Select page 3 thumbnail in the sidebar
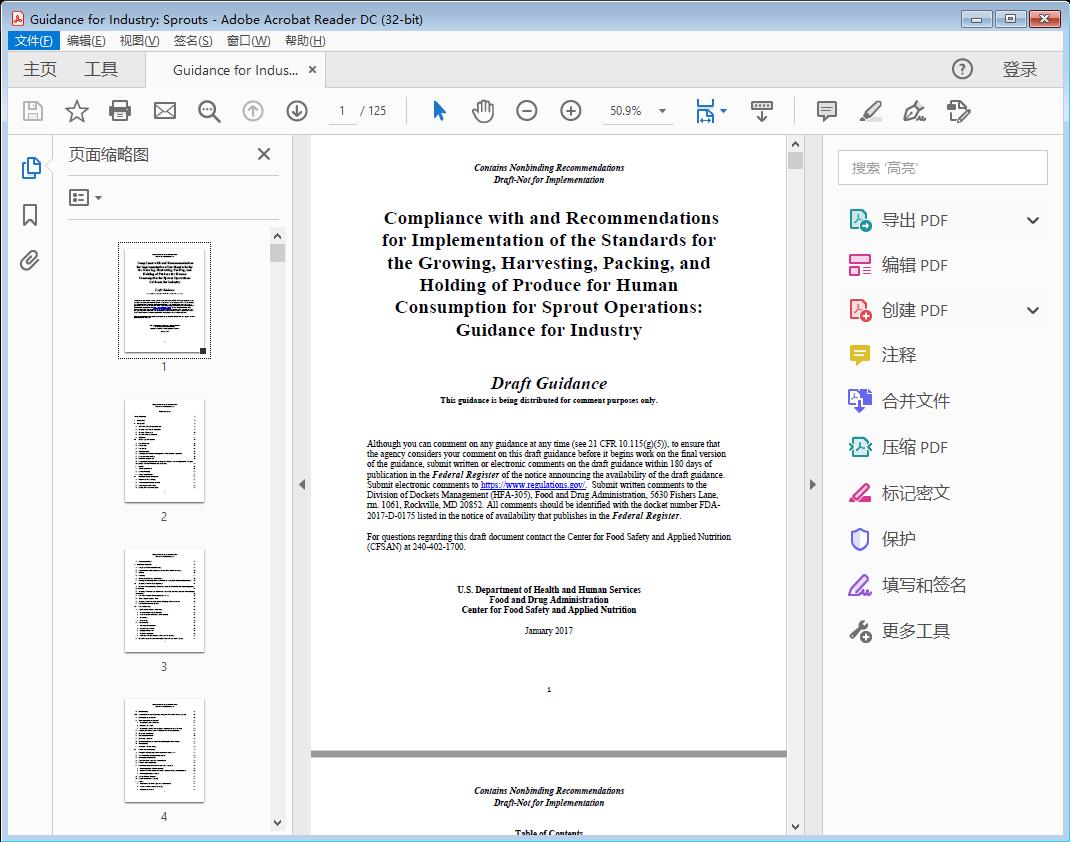Screen dimensions: 1070x842 pyautogui.click(x=164, y=600)
